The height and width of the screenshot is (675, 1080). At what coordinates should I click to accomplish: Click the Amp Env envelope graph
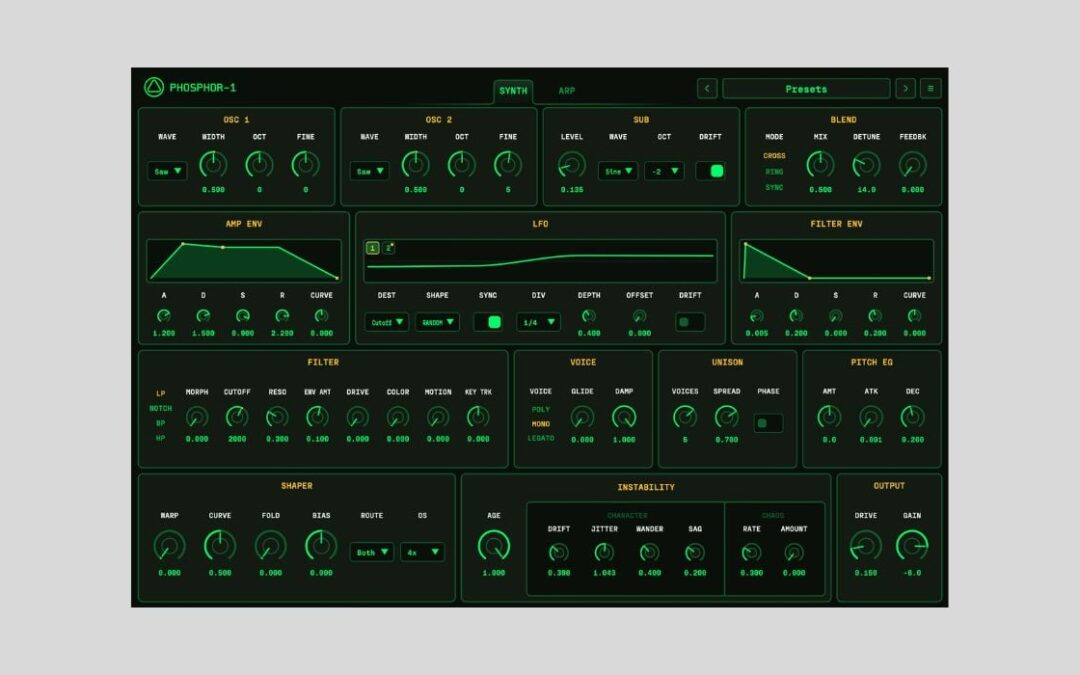244,260
